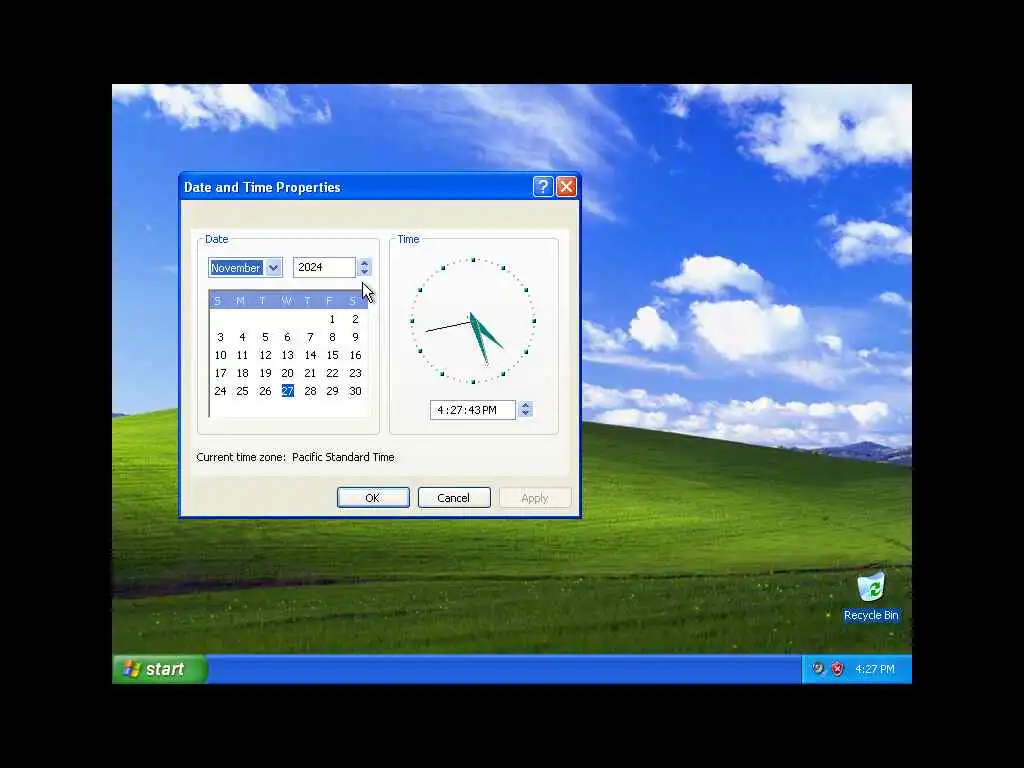Click the Windows Start button
Image resolution: width=1024 pixels, height=768 pixels.
coord(160,669)
